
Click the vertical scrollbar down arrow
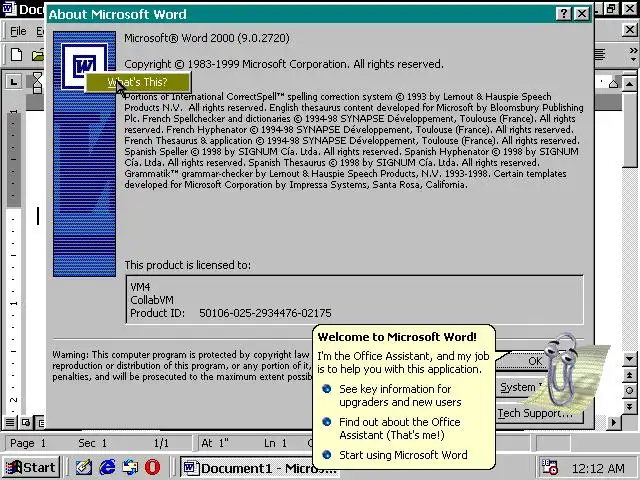629,359
